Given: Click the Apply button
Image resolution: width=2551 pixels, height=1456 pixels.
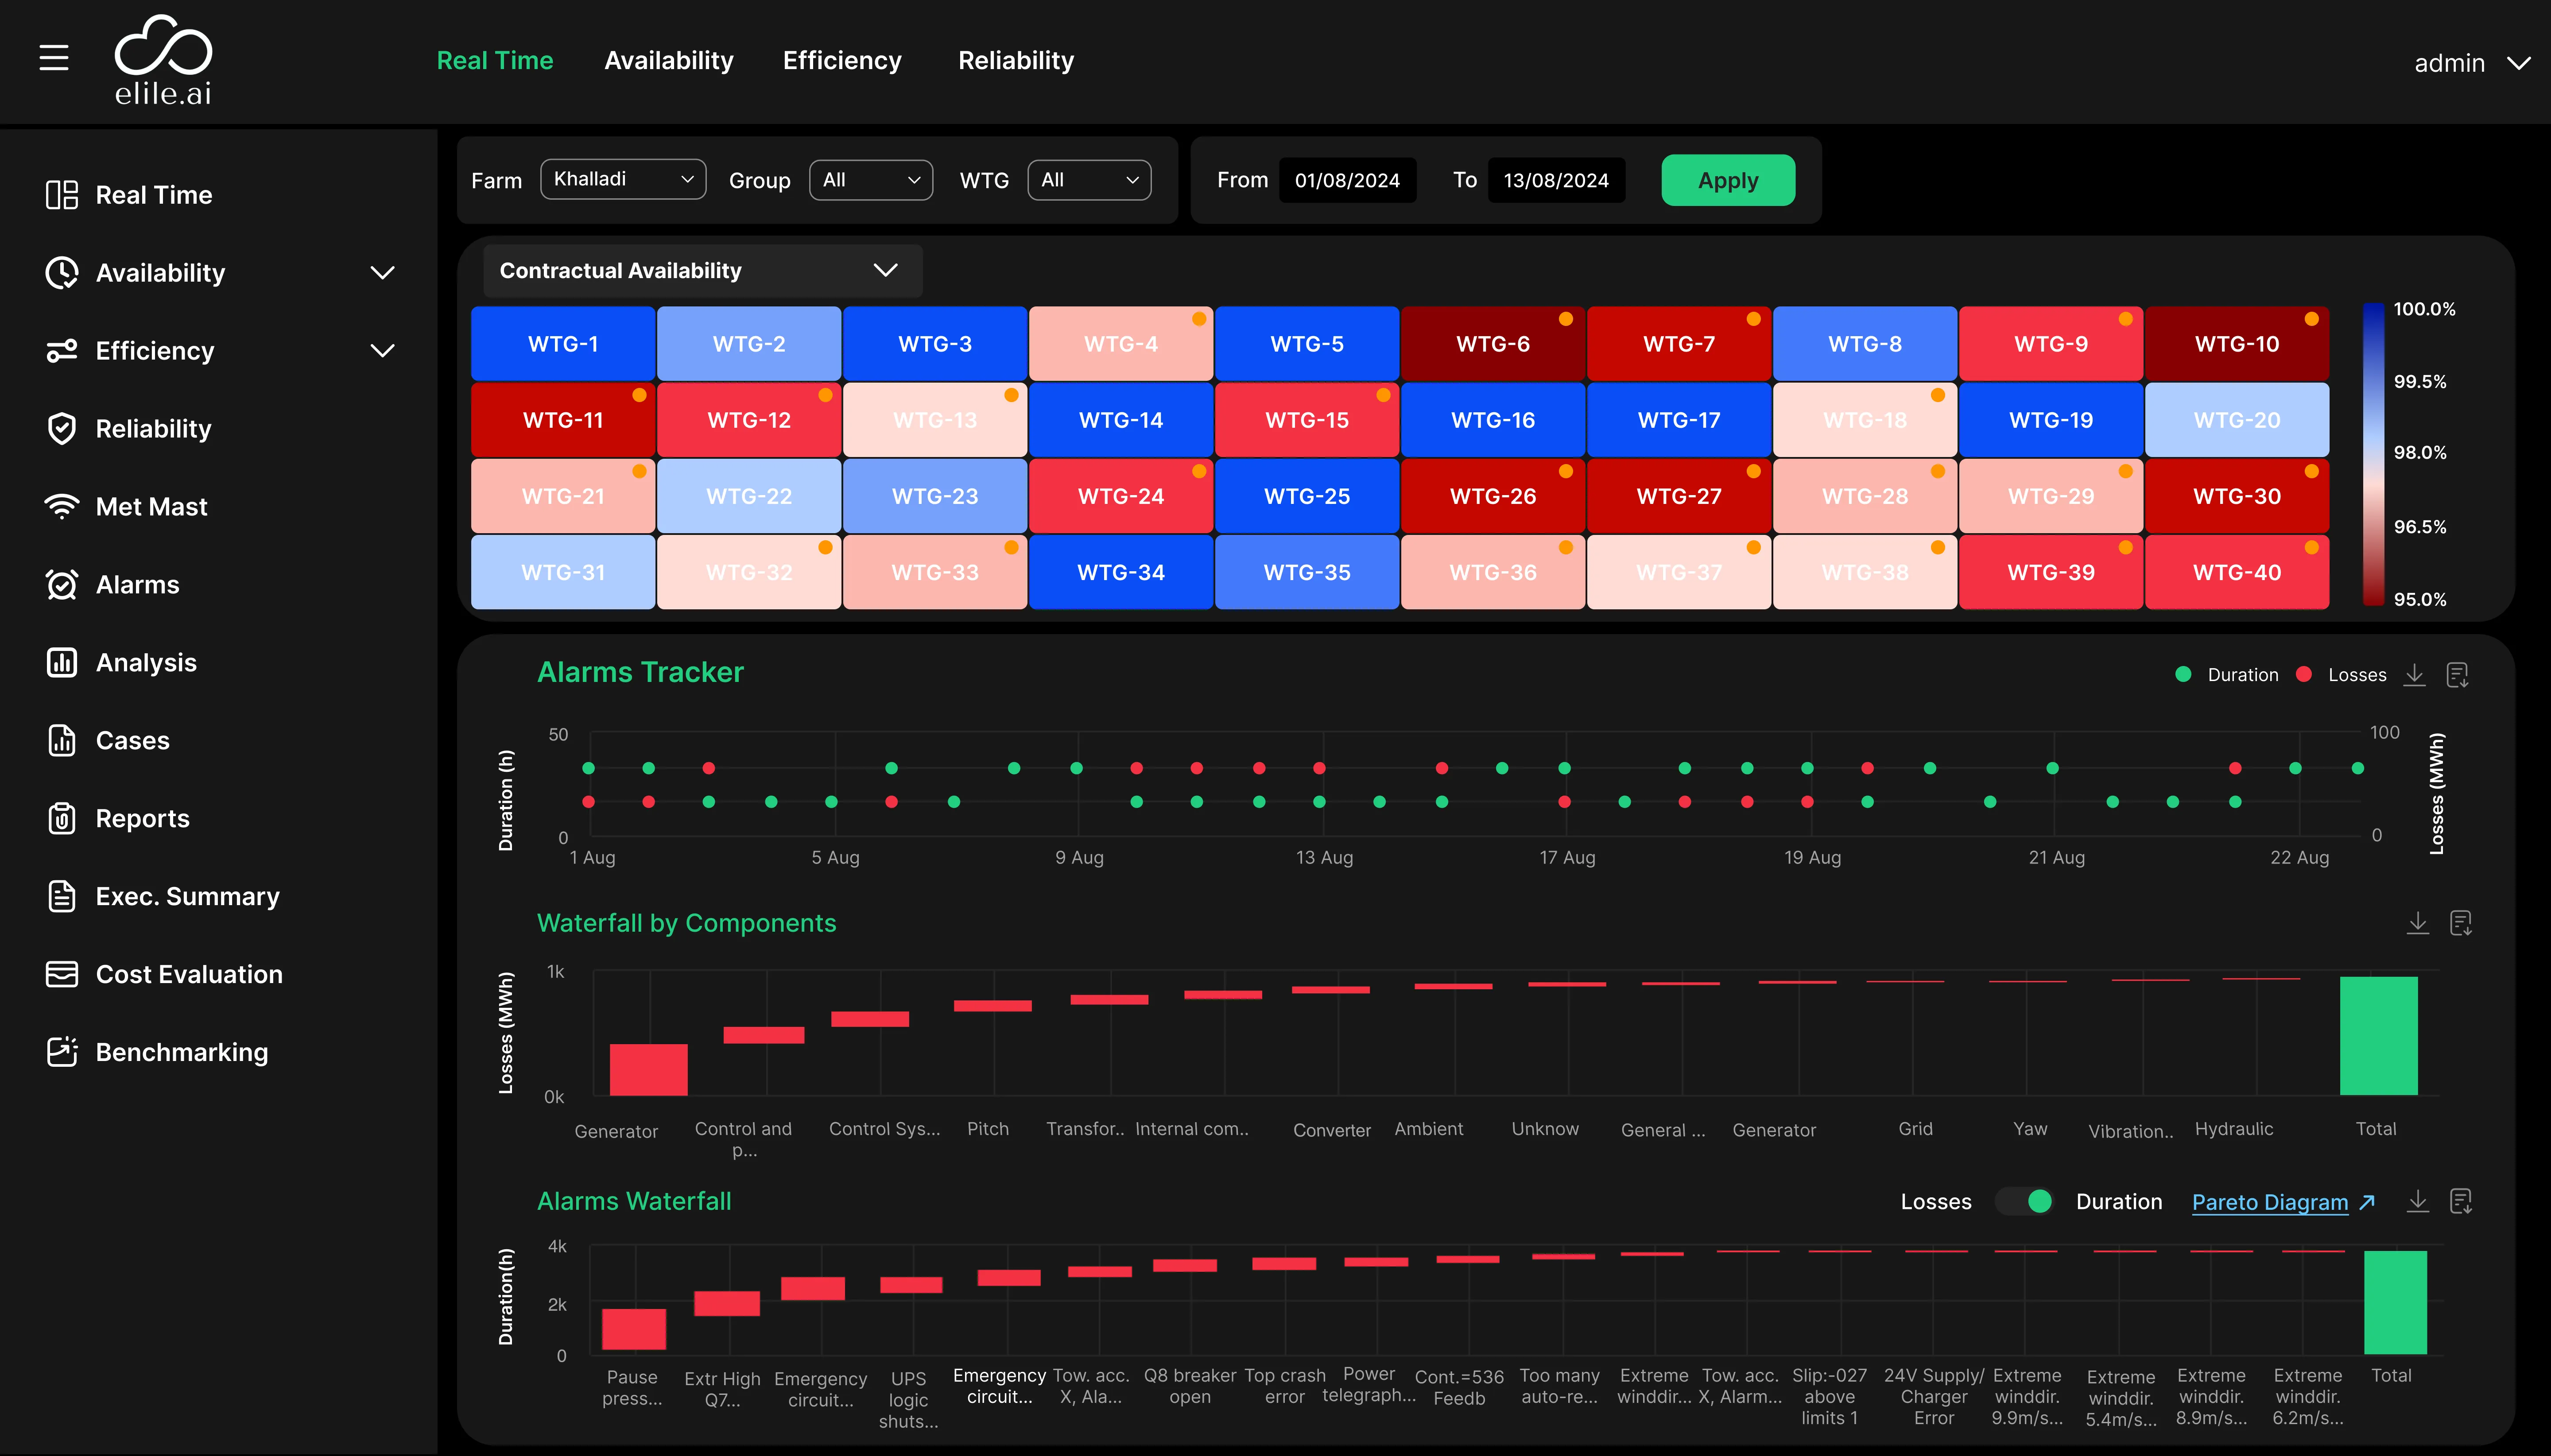Looking at the screenshot, I should [x=1728, y=180].
